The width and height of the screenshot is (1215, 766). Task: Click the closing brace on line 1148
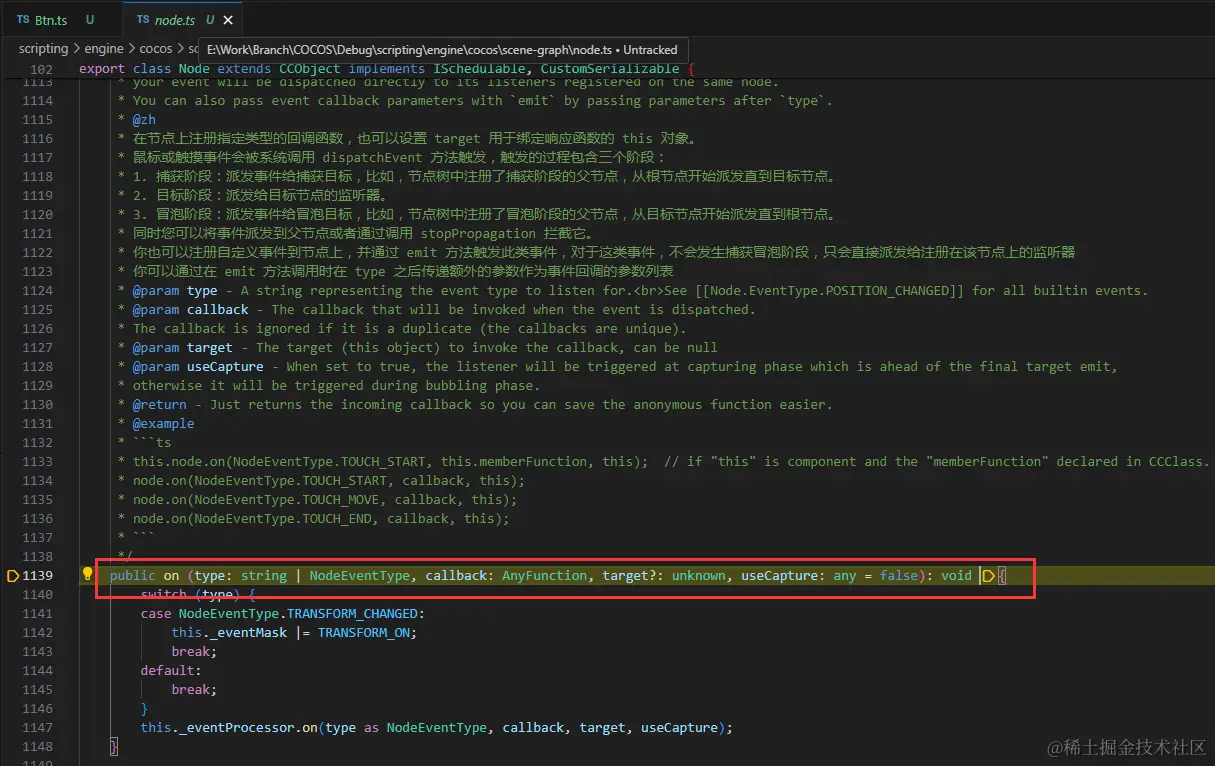tap(114, 747)
